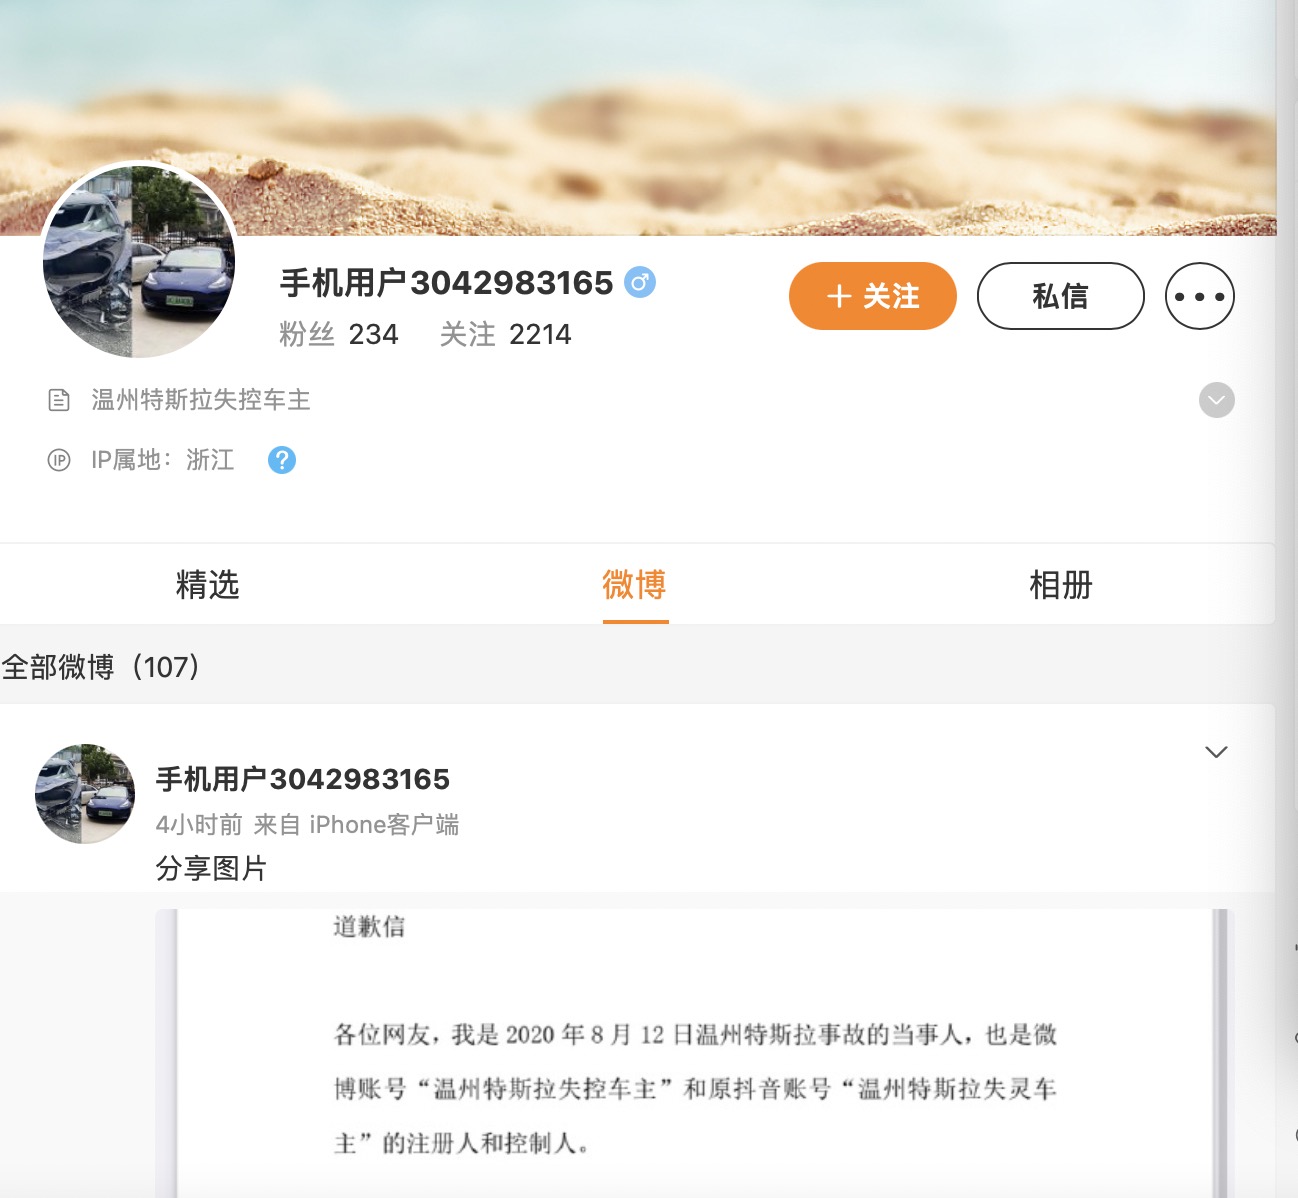
Task: Click the IP location circle icon
Action: (58, 459)
